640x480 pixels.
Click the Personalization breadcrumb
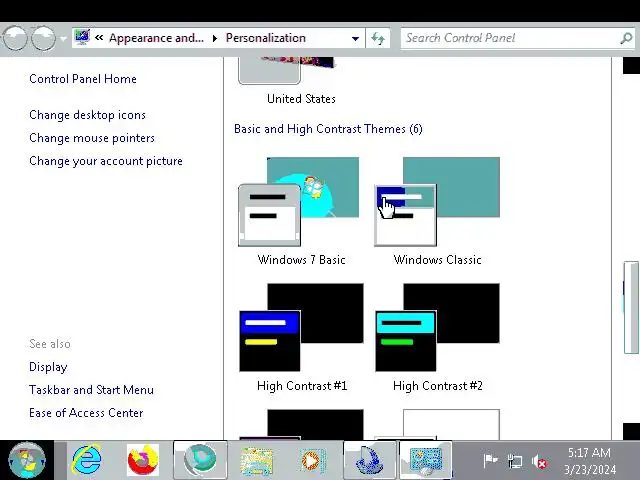tap(266, 38)
